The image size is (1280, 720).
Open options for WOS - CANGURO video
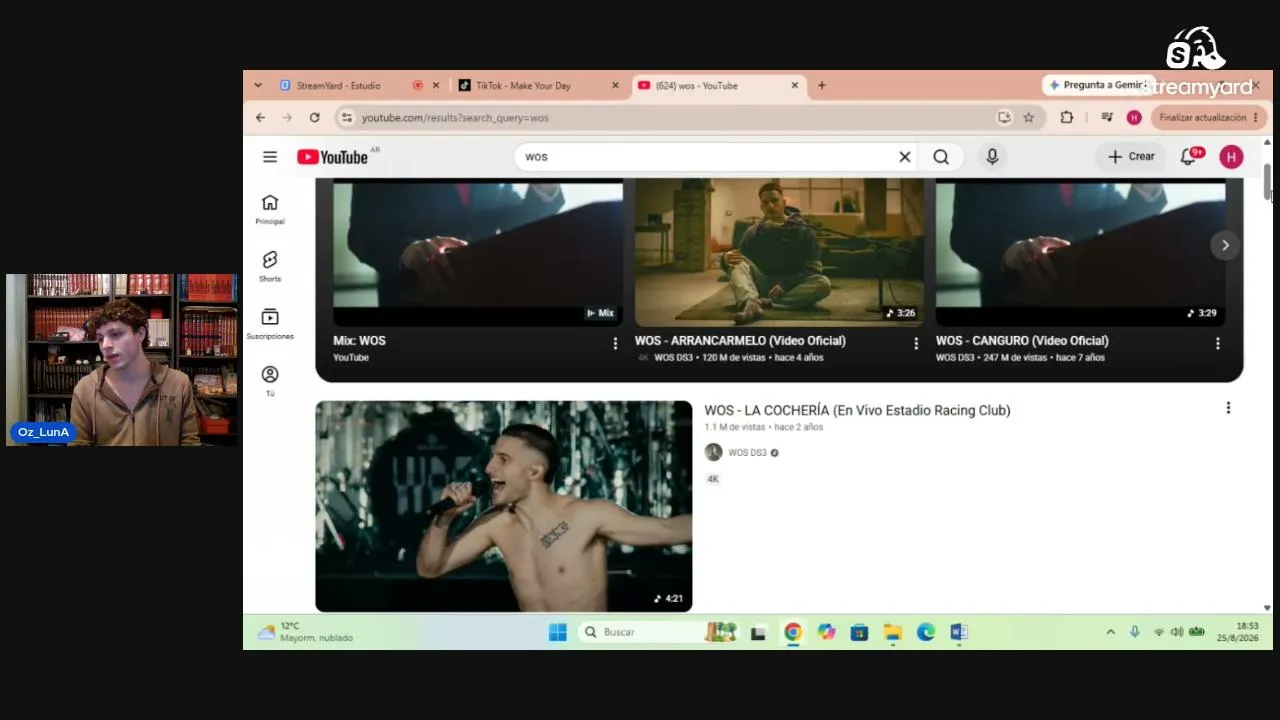pyautogui.click(x=1218, y=344)
